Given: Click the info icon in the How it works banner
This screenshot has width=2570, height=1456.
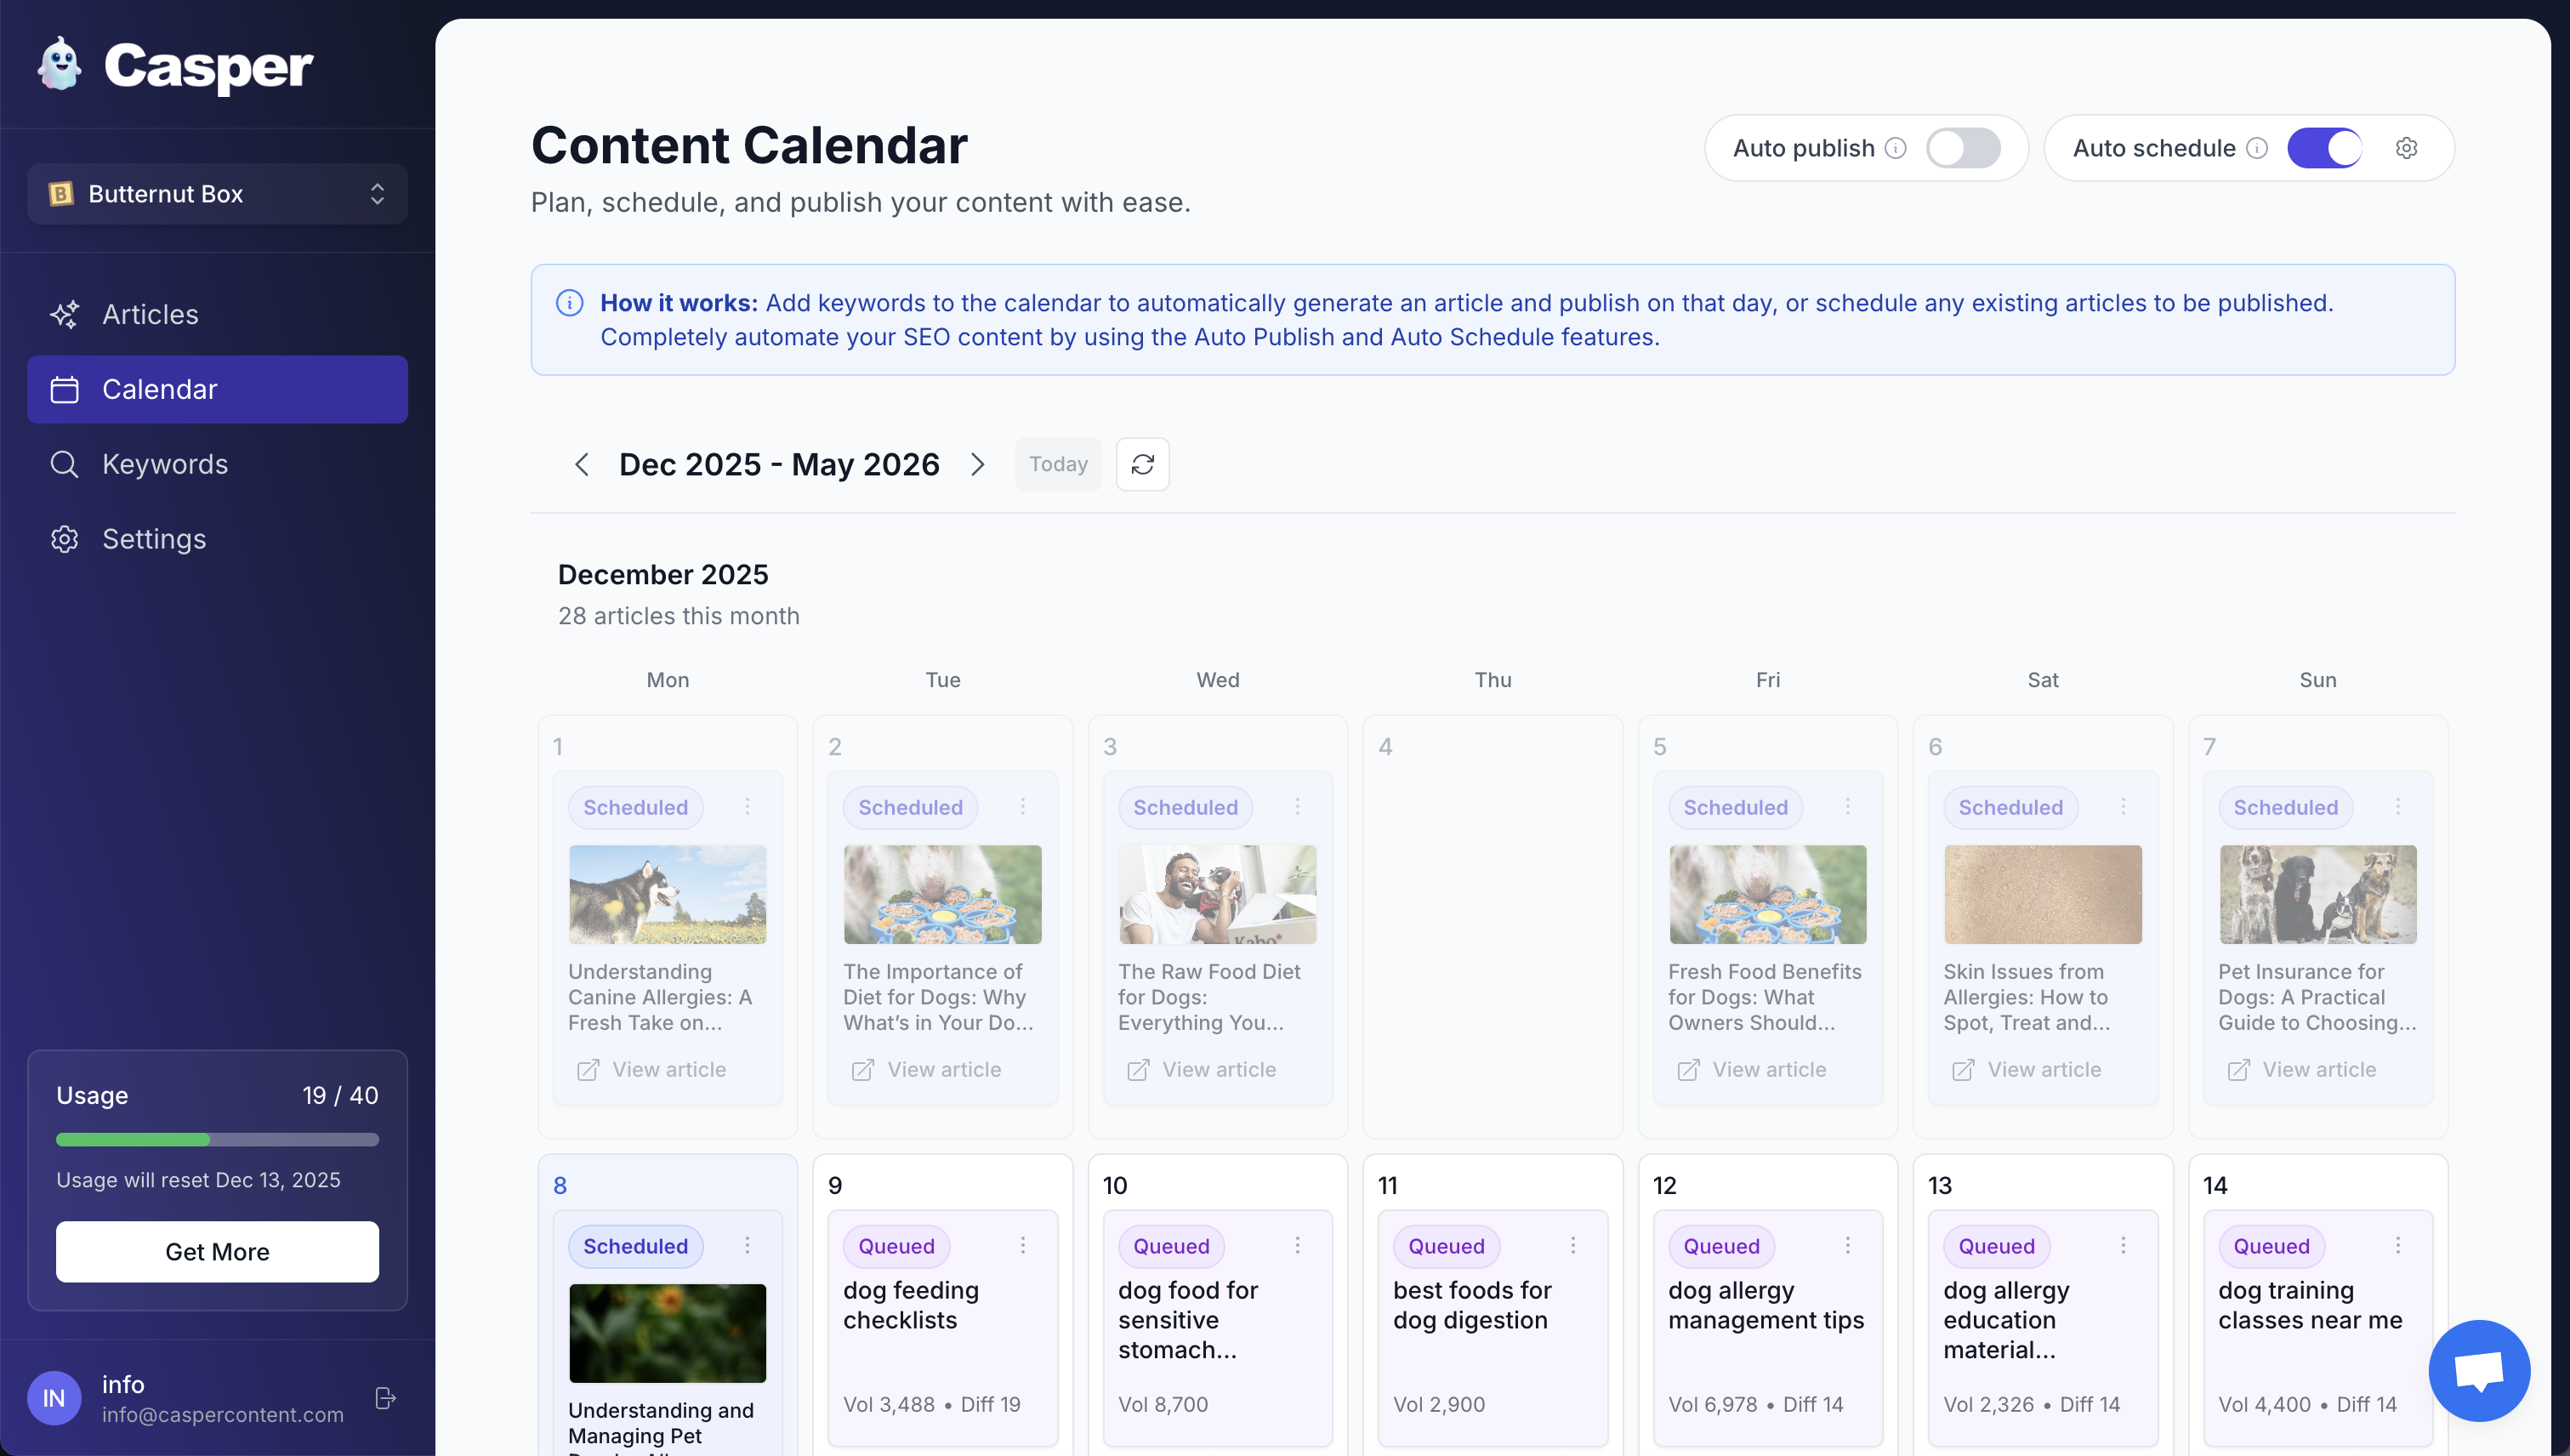Looking at the screenshot, I should 569,302.
